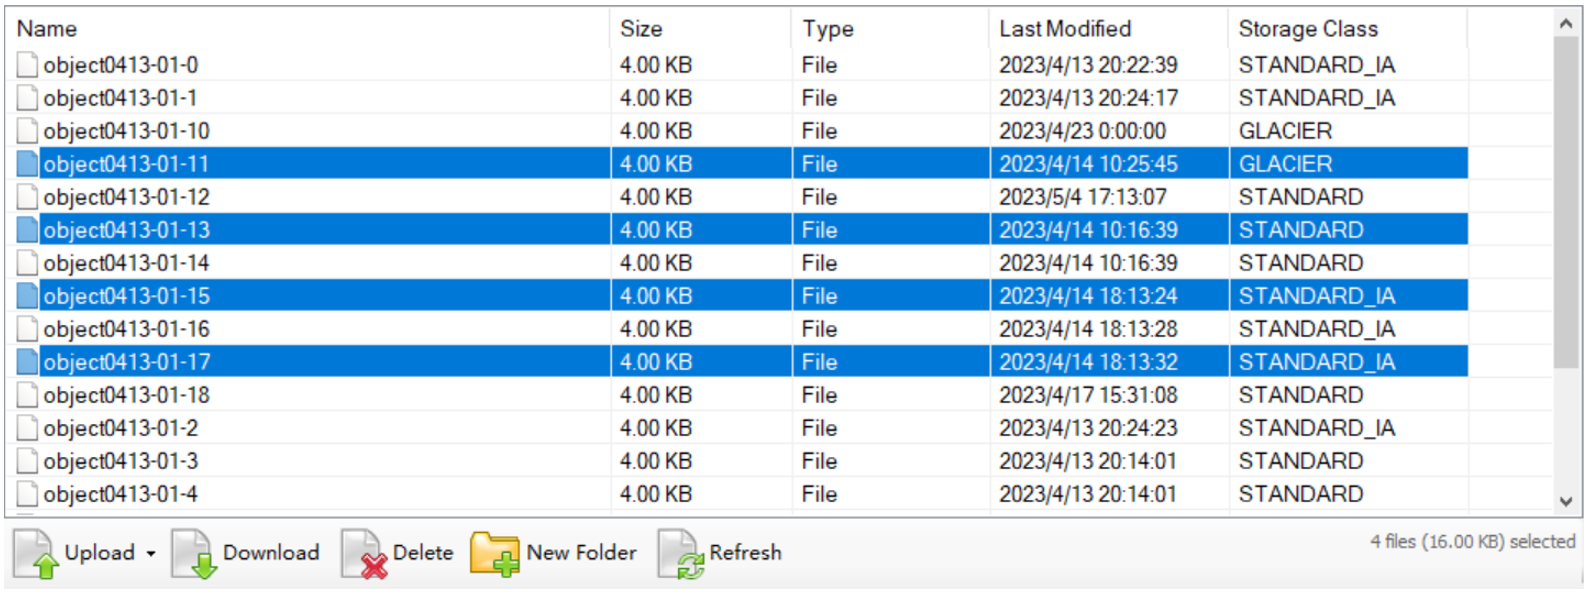The height and width of the screenshot is (595, 1592).
Task: Select the object0413-01-4 file name
Action: [121, 494]
